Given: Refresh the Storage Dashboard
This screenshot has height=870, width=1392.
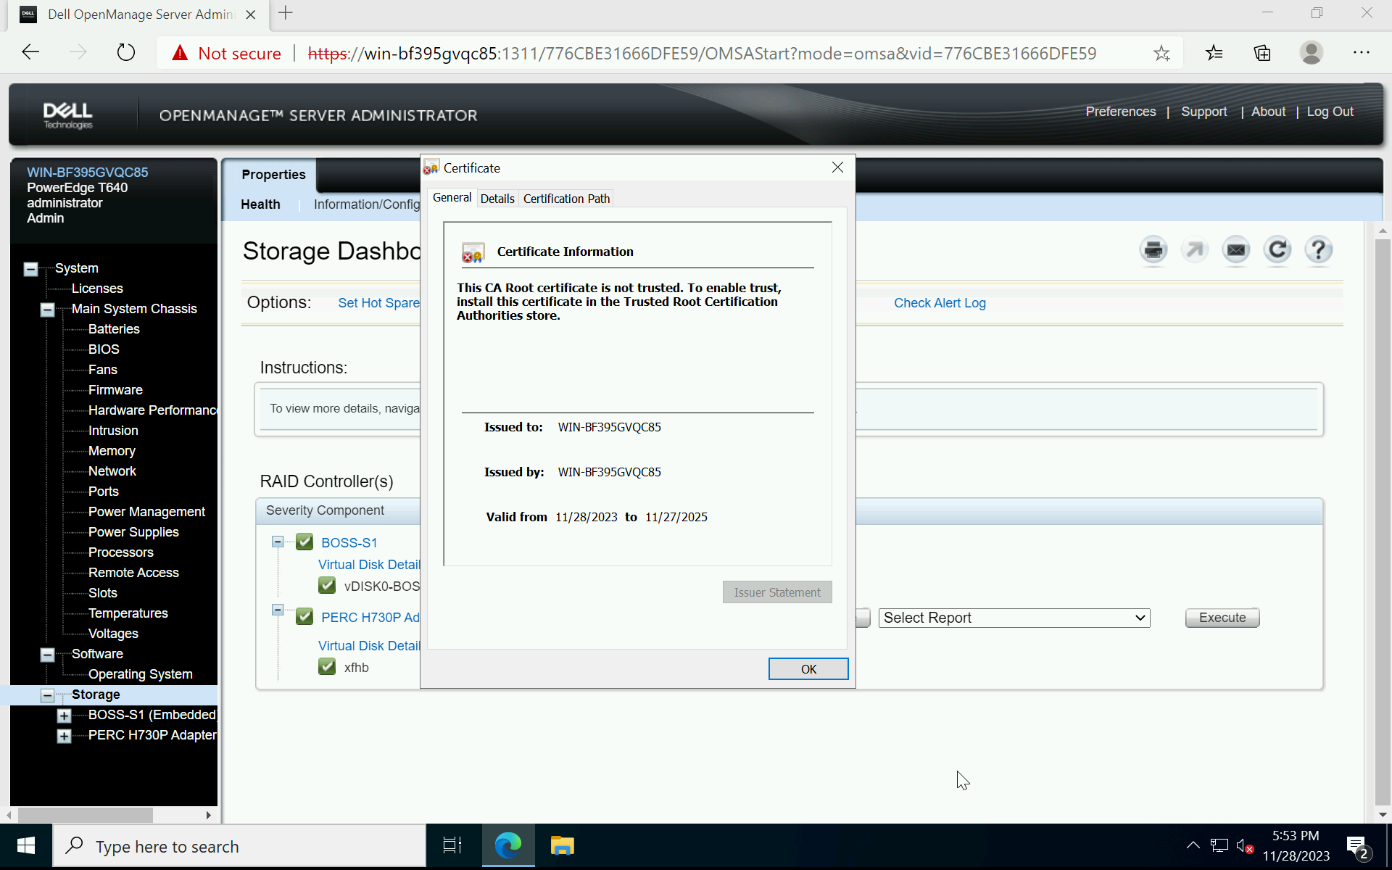Looking at the screenshot, I should tap(1277, 250).
